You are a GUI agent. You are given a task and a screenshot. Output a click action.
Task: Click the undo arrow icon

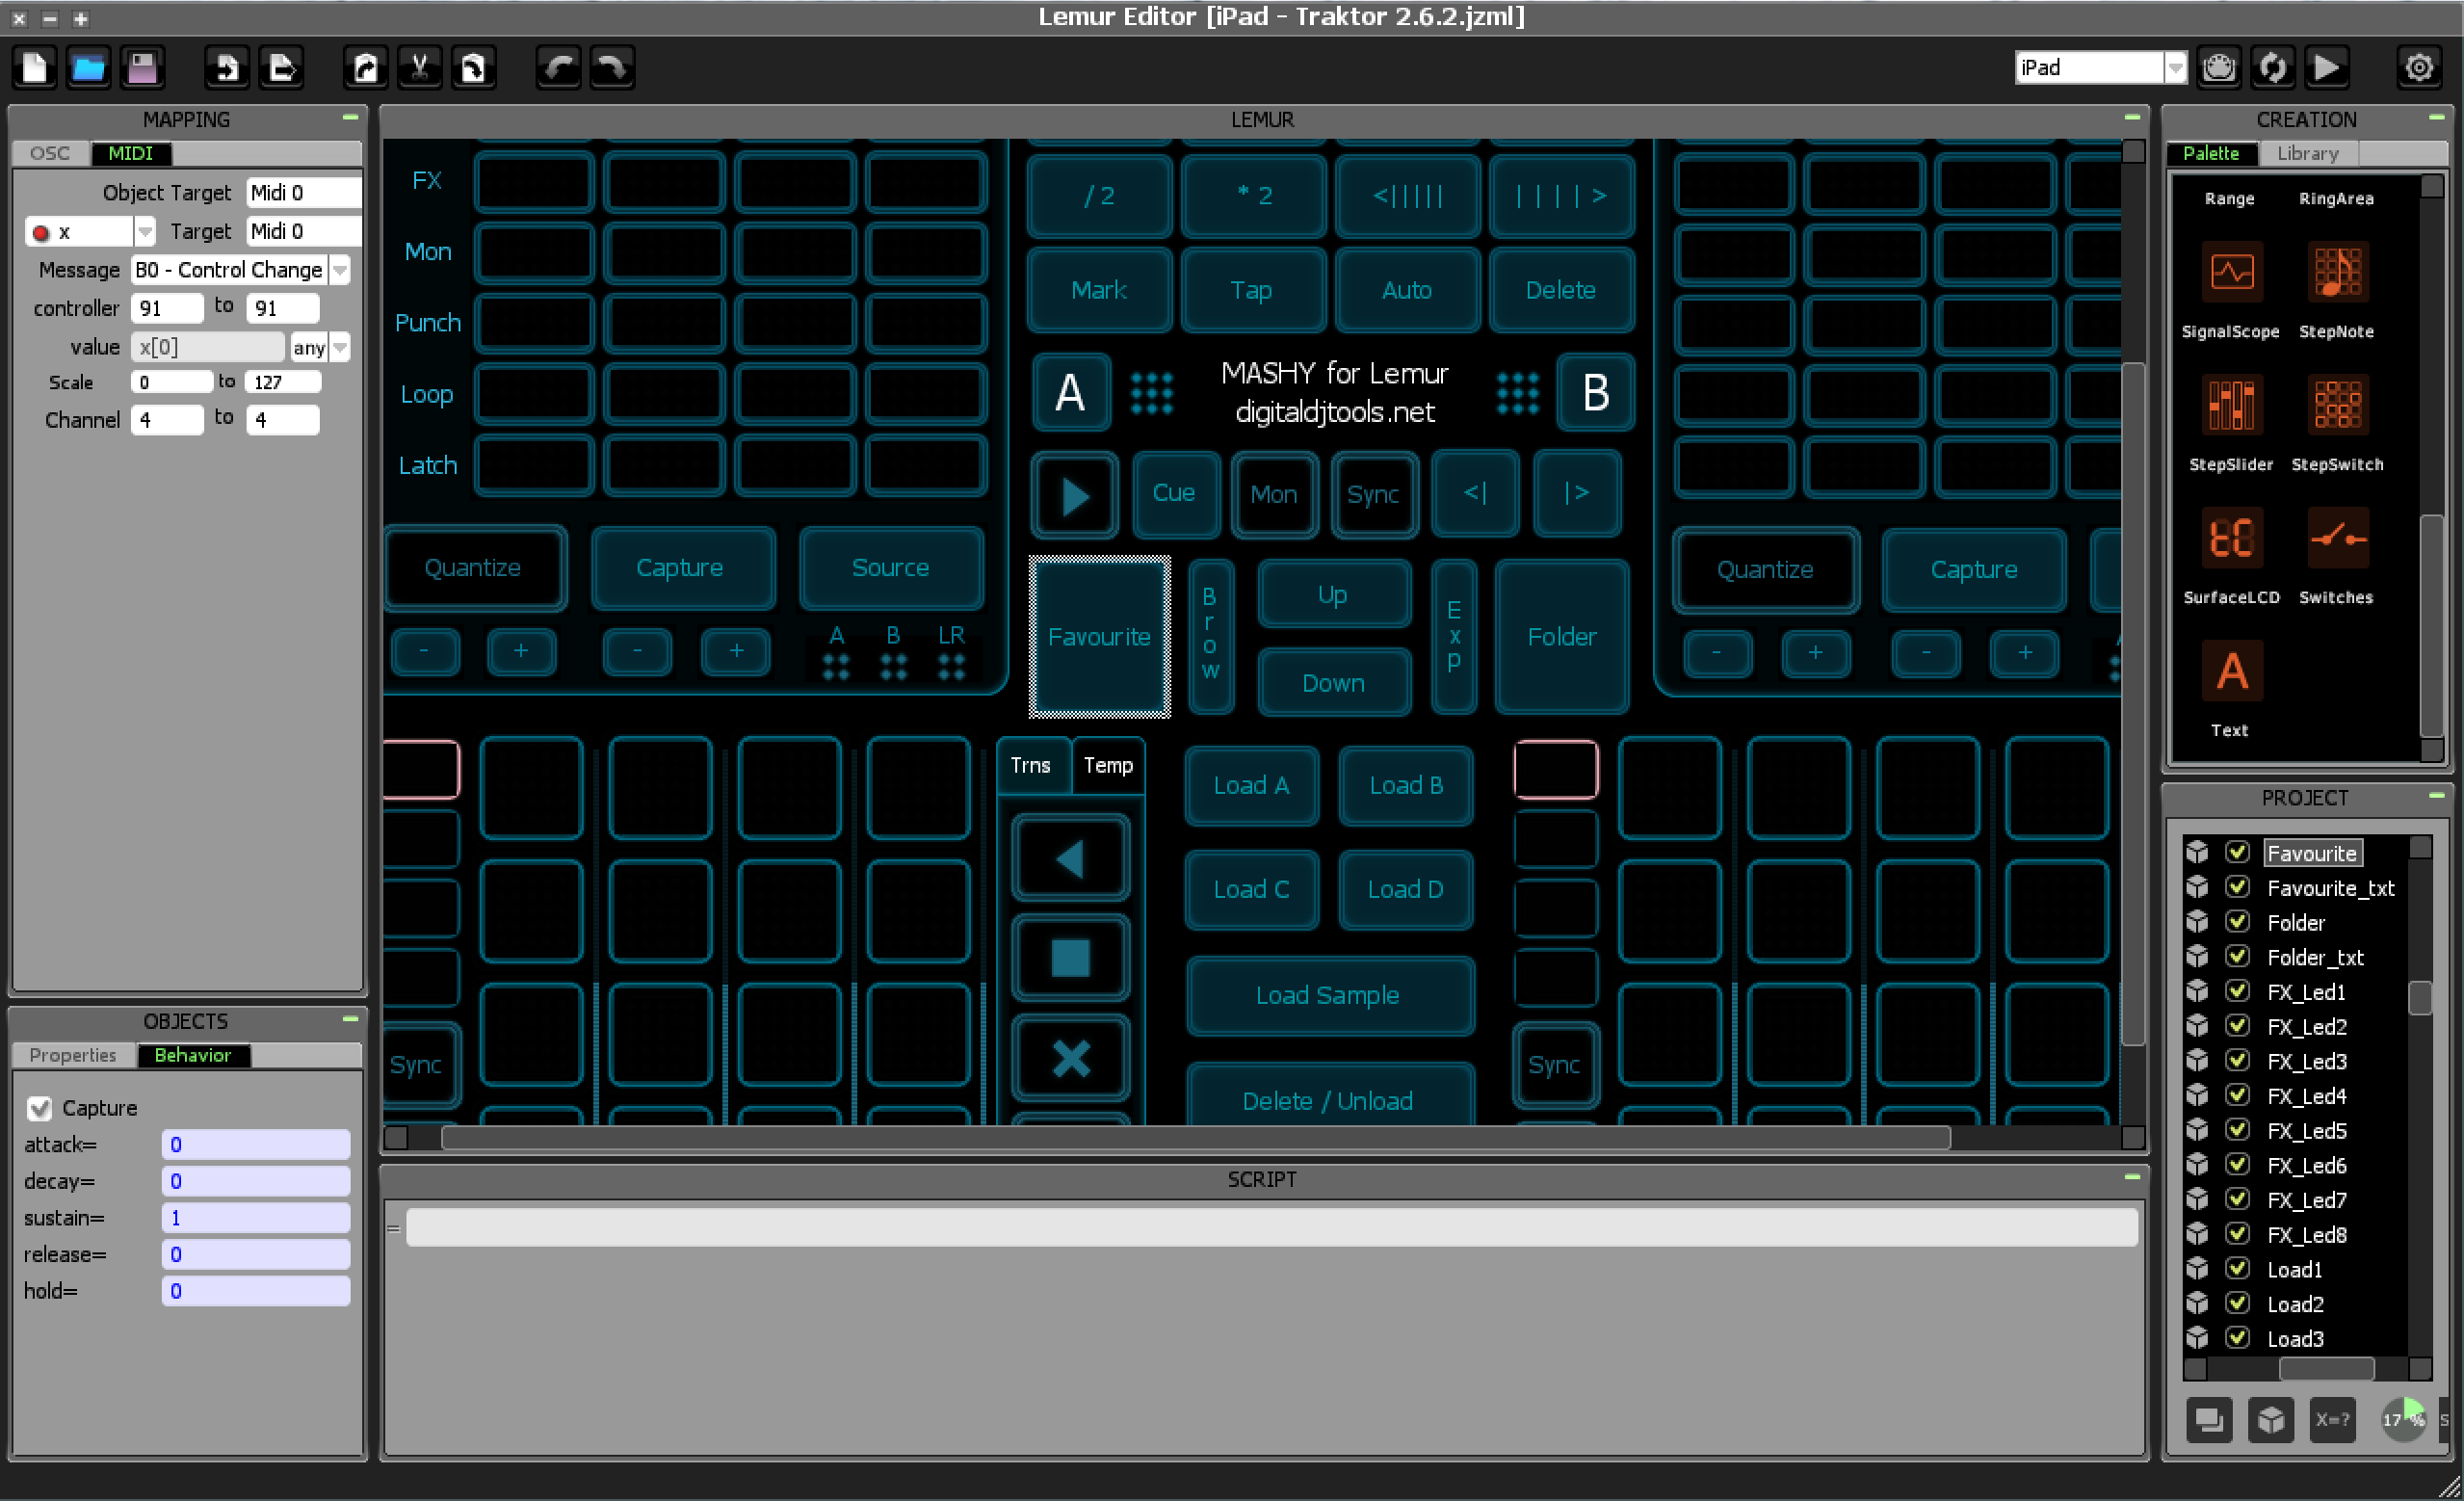[x=559, y=67]
